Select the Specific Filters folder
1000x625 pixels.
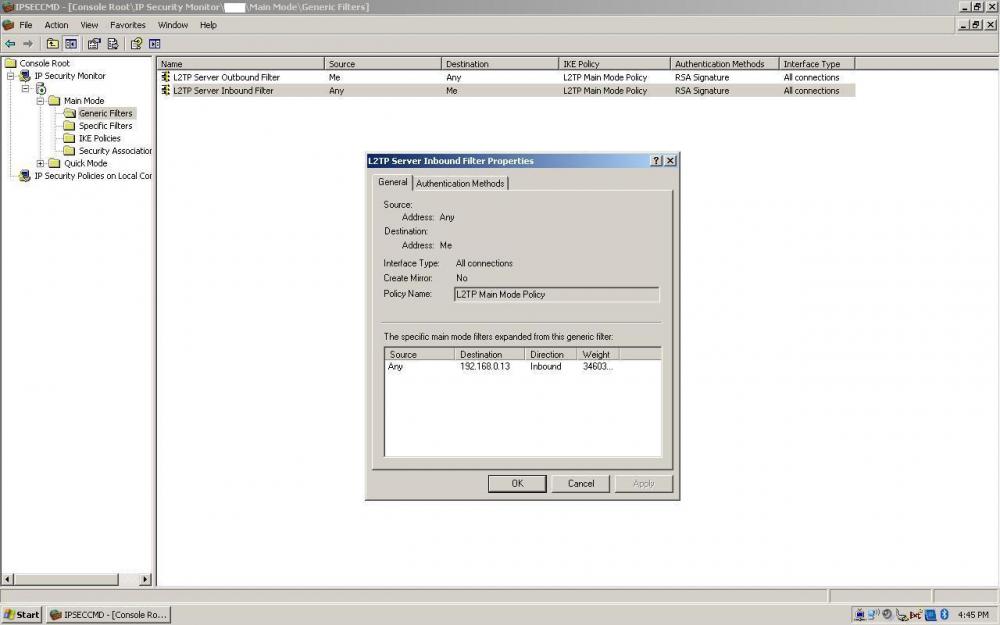coord(105,126)
